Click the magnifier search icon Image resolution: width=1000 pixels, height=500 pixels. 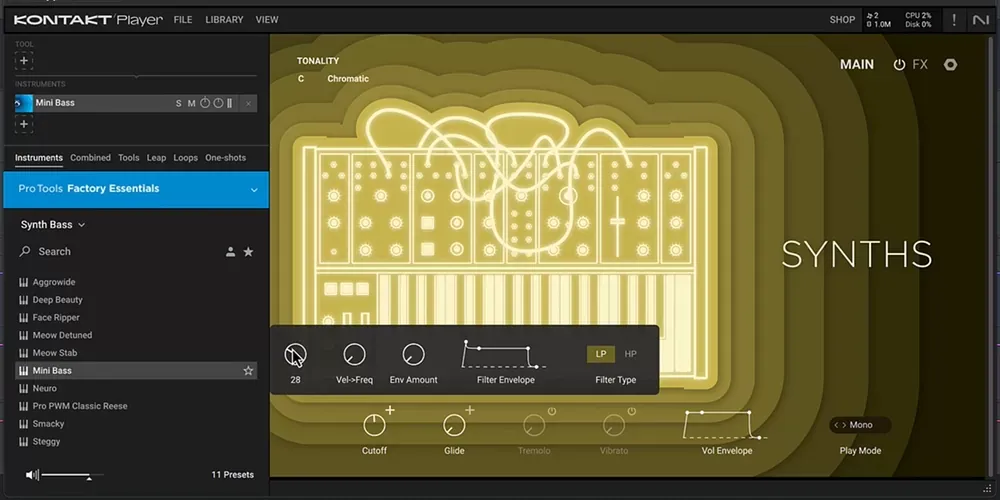pos(25,251)
